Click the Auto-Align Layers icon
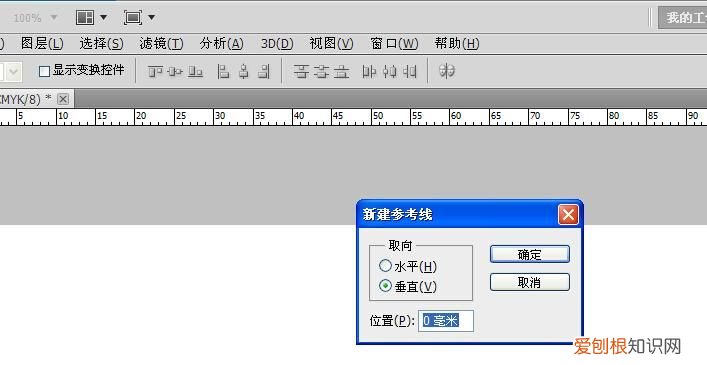 447,71
